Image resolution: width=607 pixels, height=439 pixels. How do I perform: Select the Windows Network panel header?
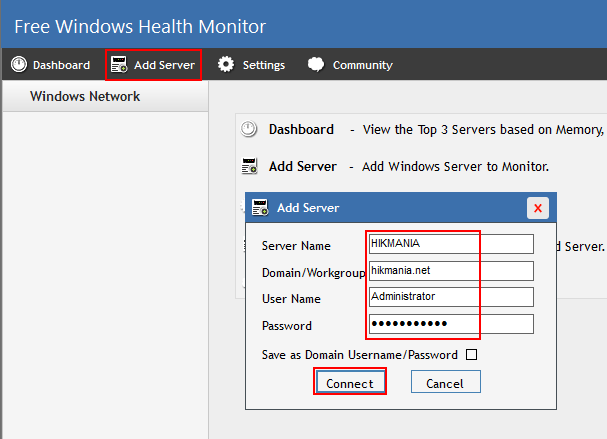click(x=85, y=97)
